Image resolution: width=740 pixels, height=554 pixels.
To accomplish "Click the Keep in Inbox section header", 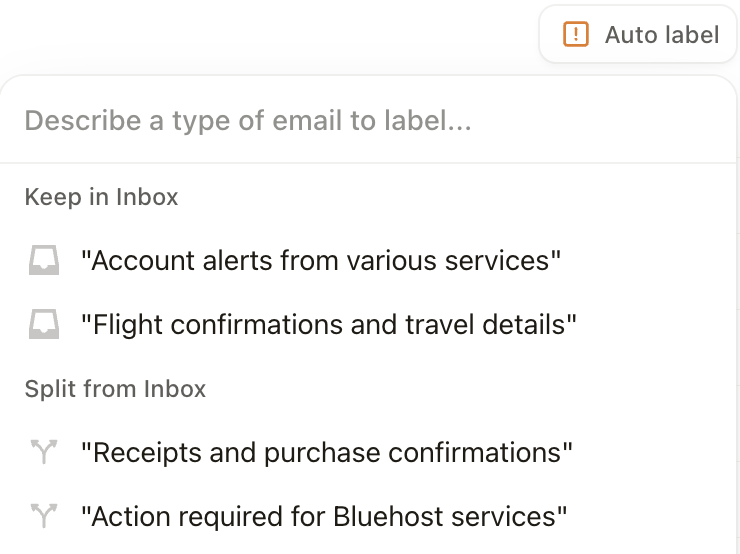I will 101,197.
